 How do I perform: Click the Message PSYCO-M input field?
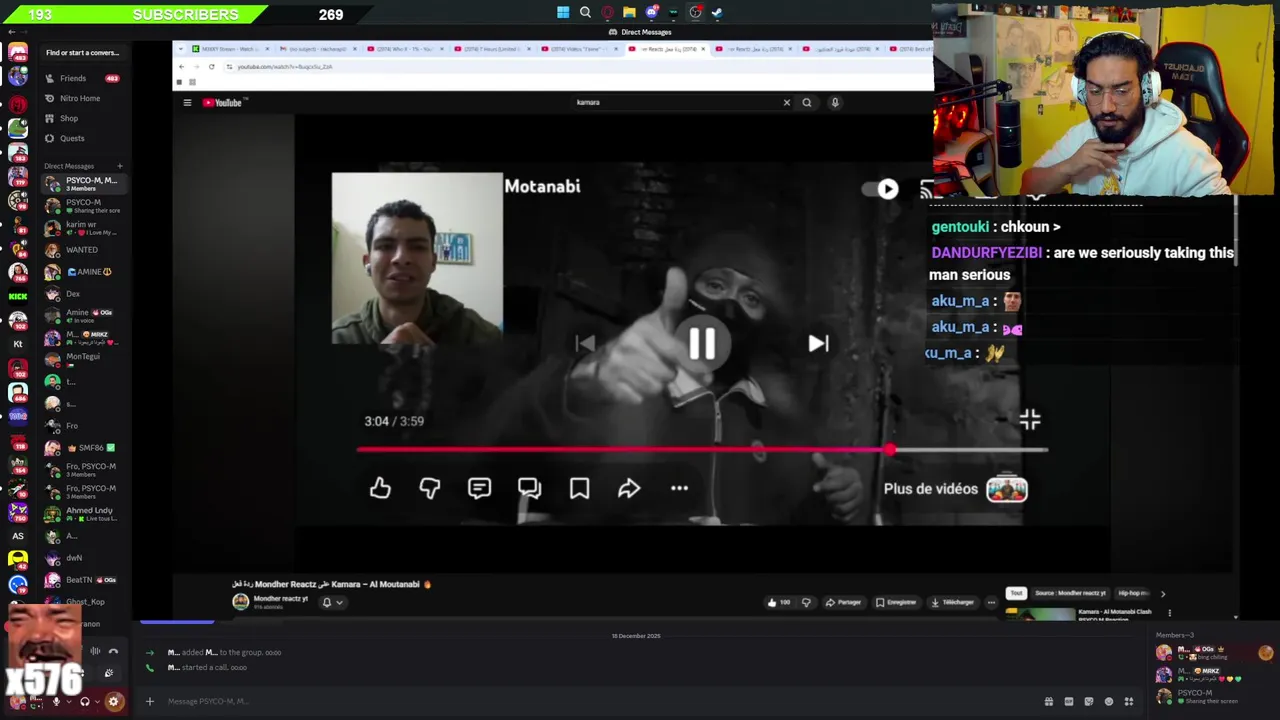600,701
